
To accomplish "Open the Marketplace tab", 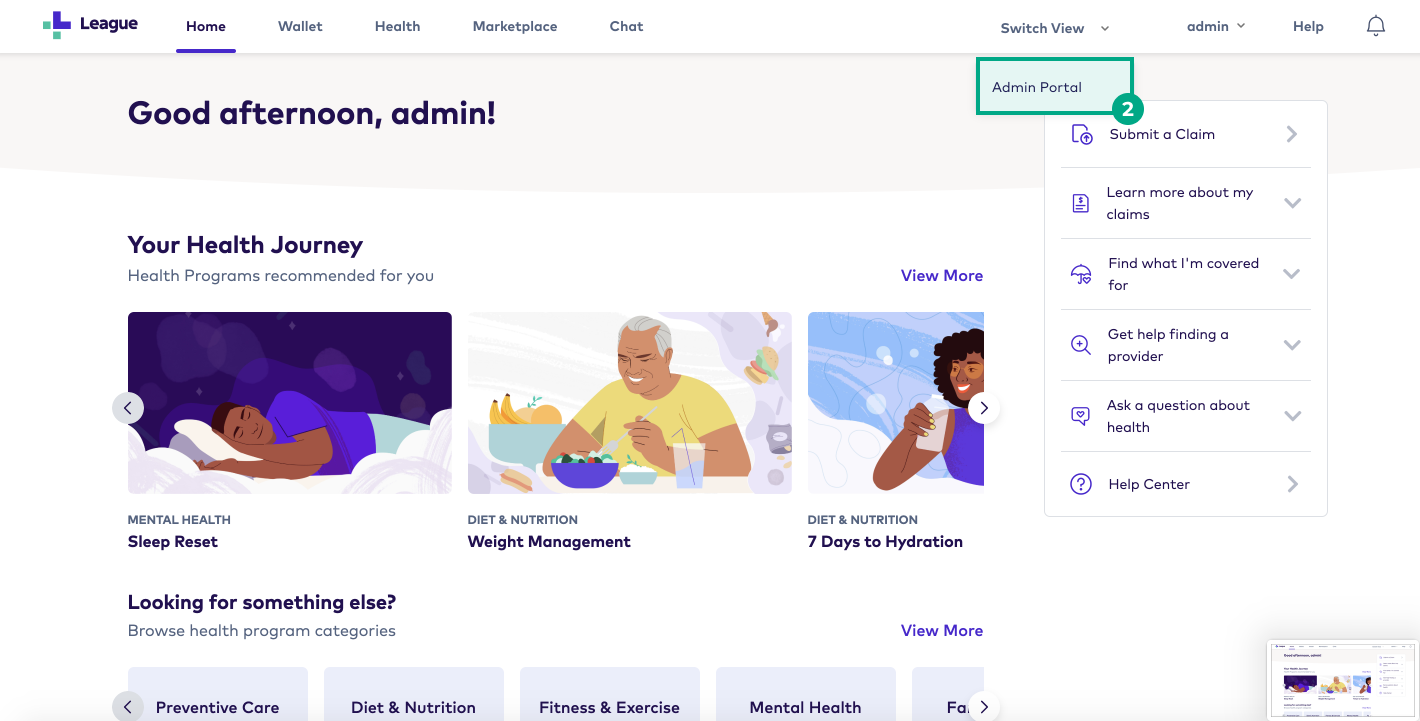I will pyautogui.click(x=515, y=26).
